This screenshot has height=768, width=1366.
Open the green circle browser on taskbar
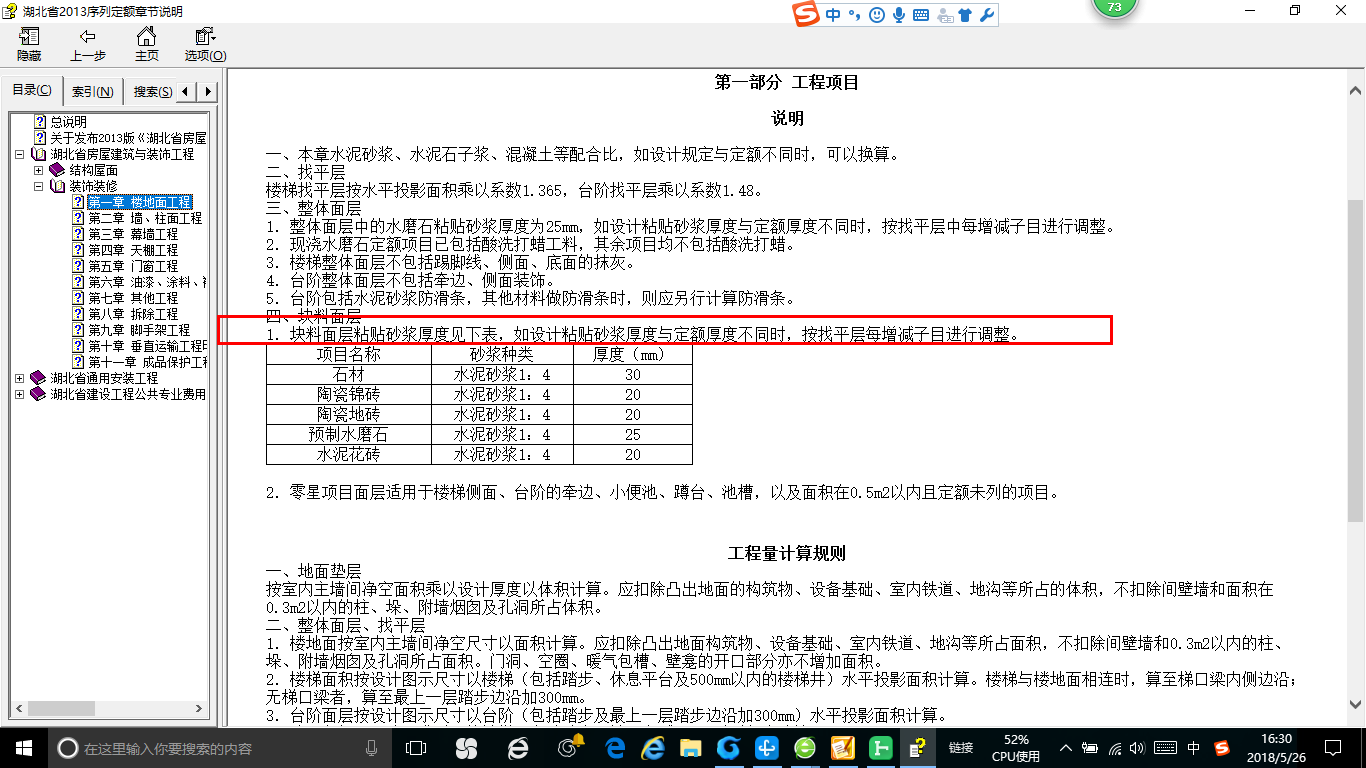point(805,747)
